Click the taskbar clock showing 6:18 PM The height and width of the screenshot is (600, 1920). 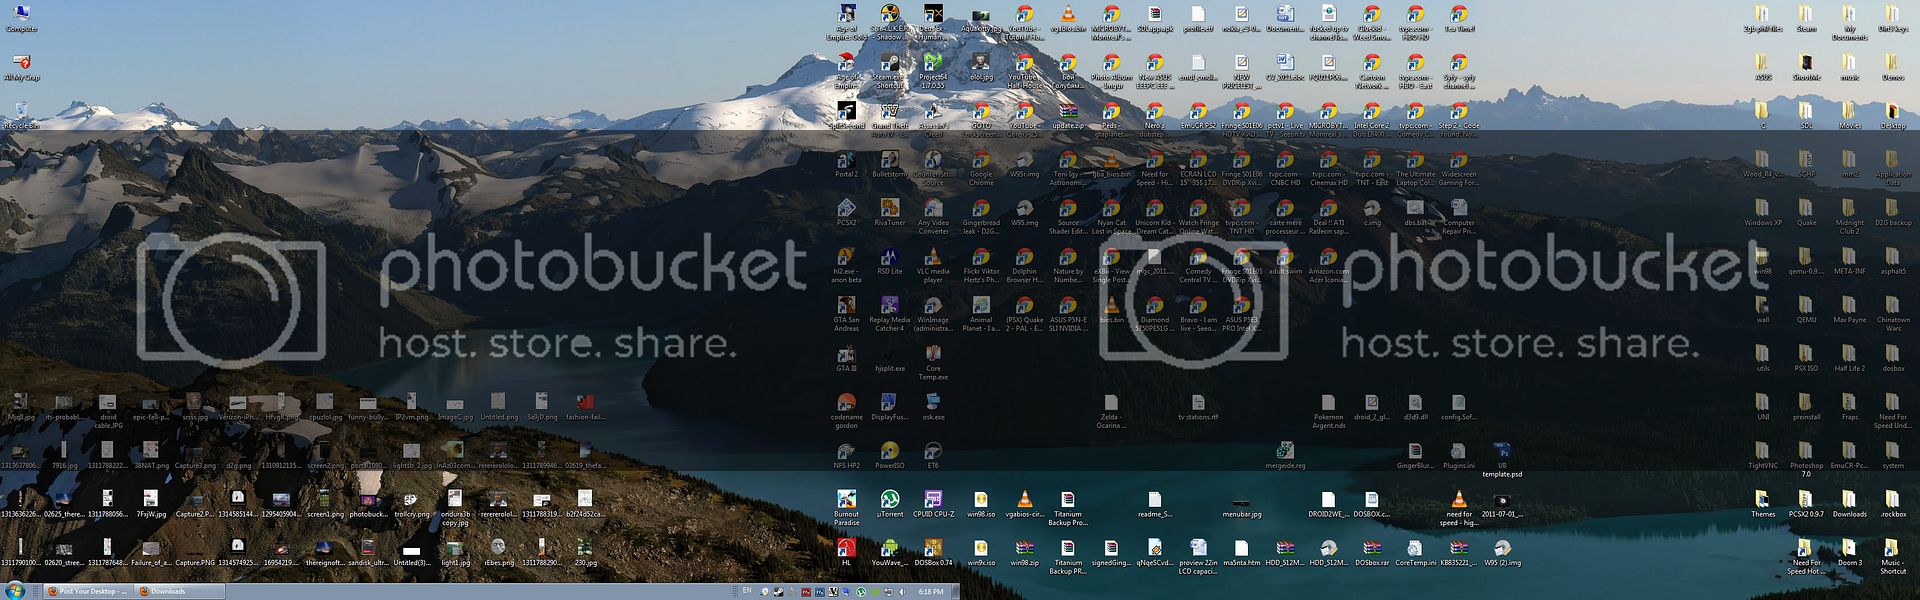(930, 591)
